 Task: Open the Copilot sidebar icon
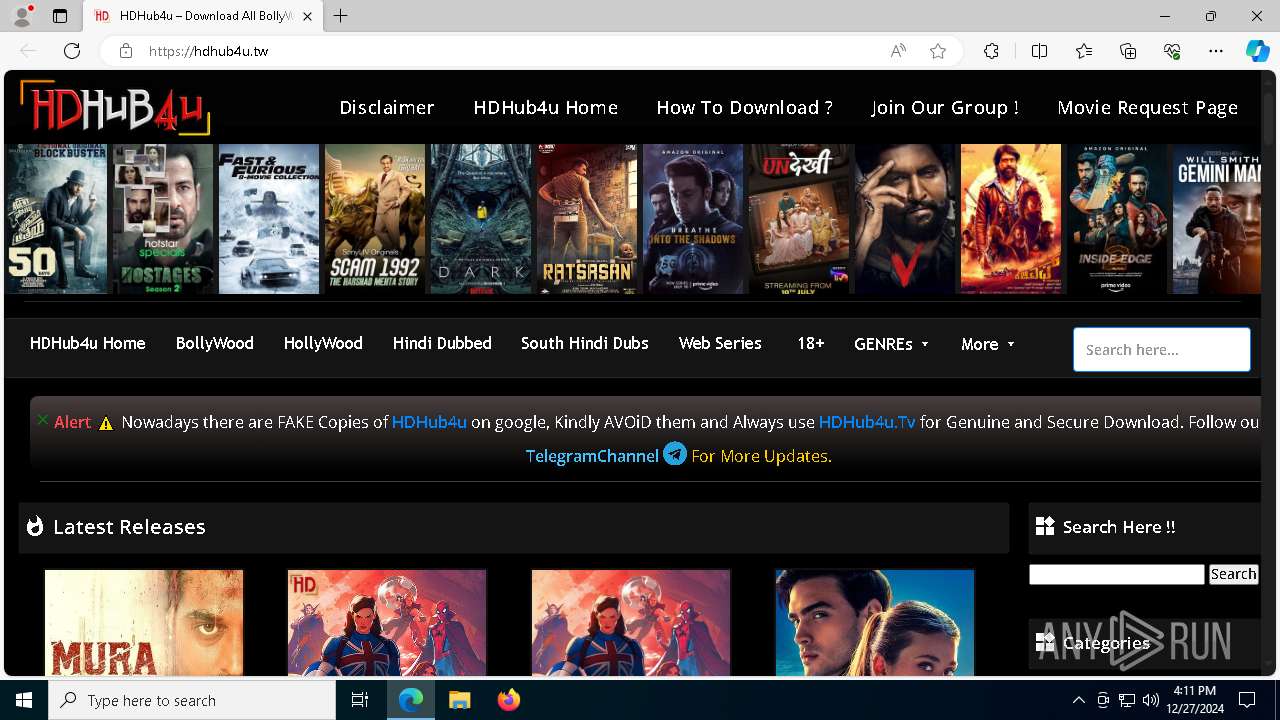pos(1257,51)
